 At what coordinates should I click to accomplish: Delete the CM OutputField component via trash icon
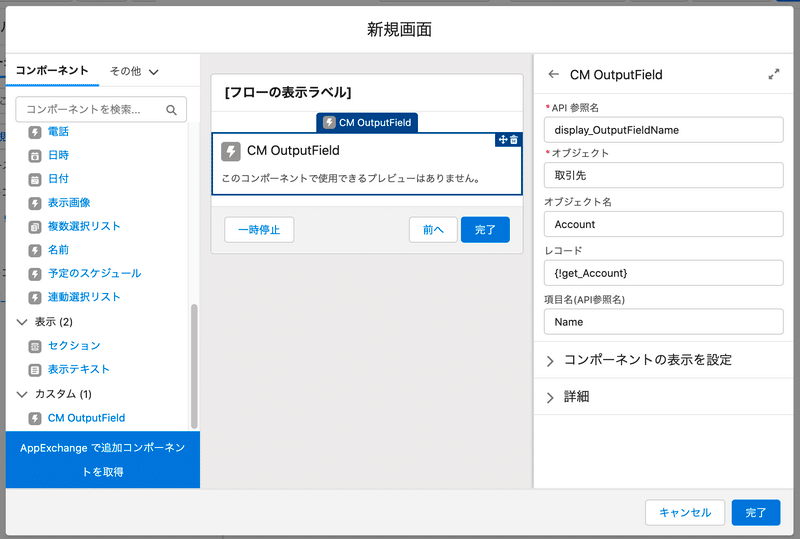coord(514,140)
